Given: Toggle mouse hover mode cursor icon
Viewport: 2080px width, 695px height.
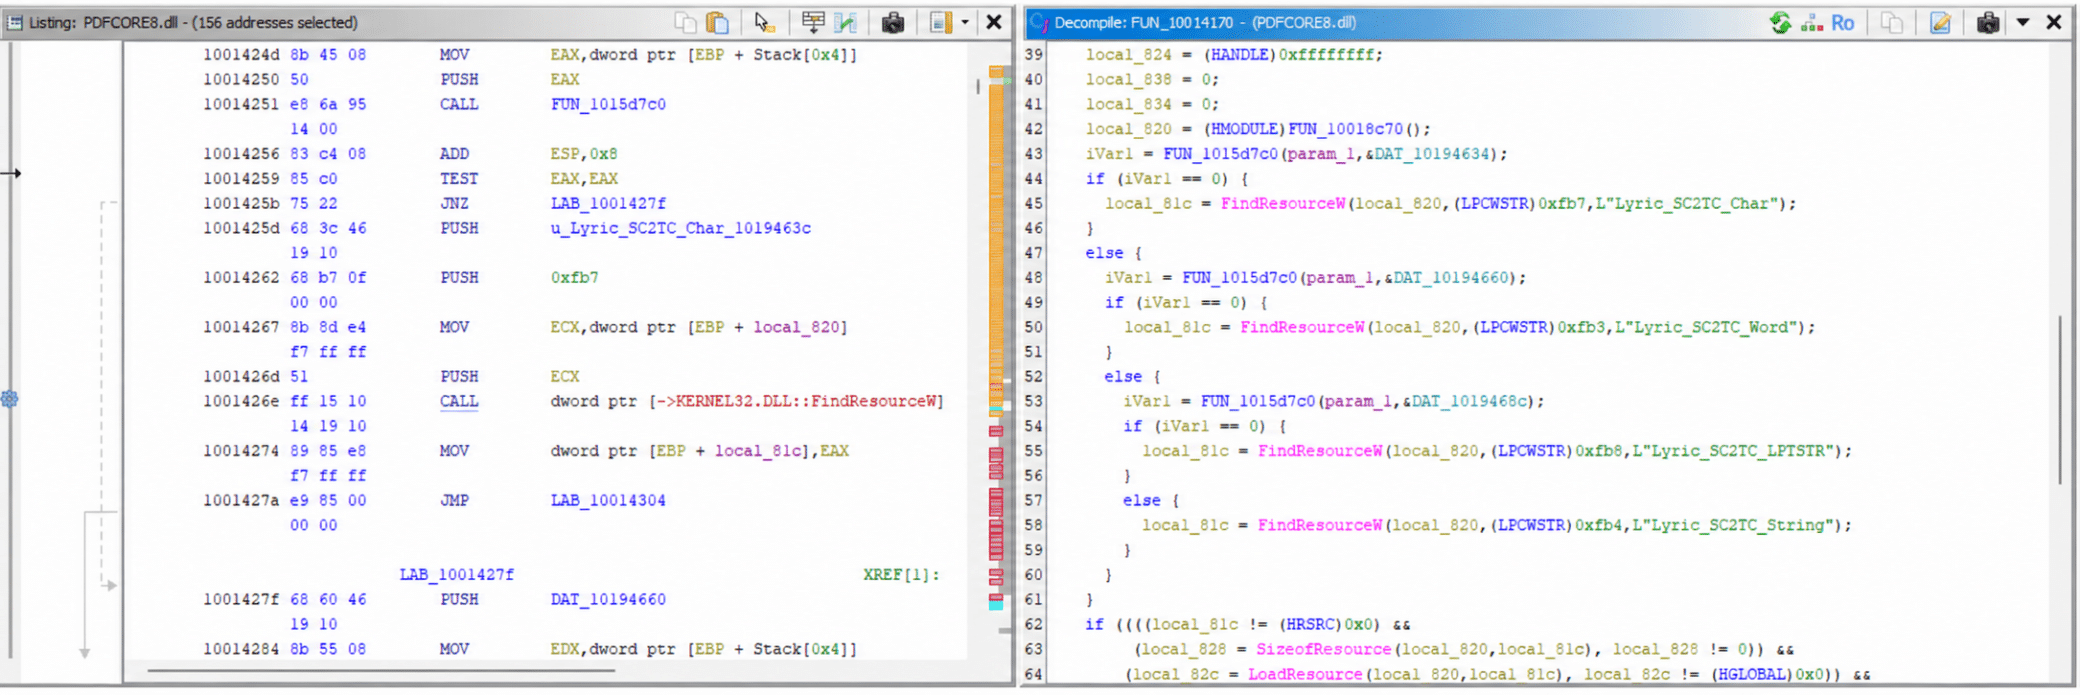Looking at the screenshot, I should (x=764, y=22).
